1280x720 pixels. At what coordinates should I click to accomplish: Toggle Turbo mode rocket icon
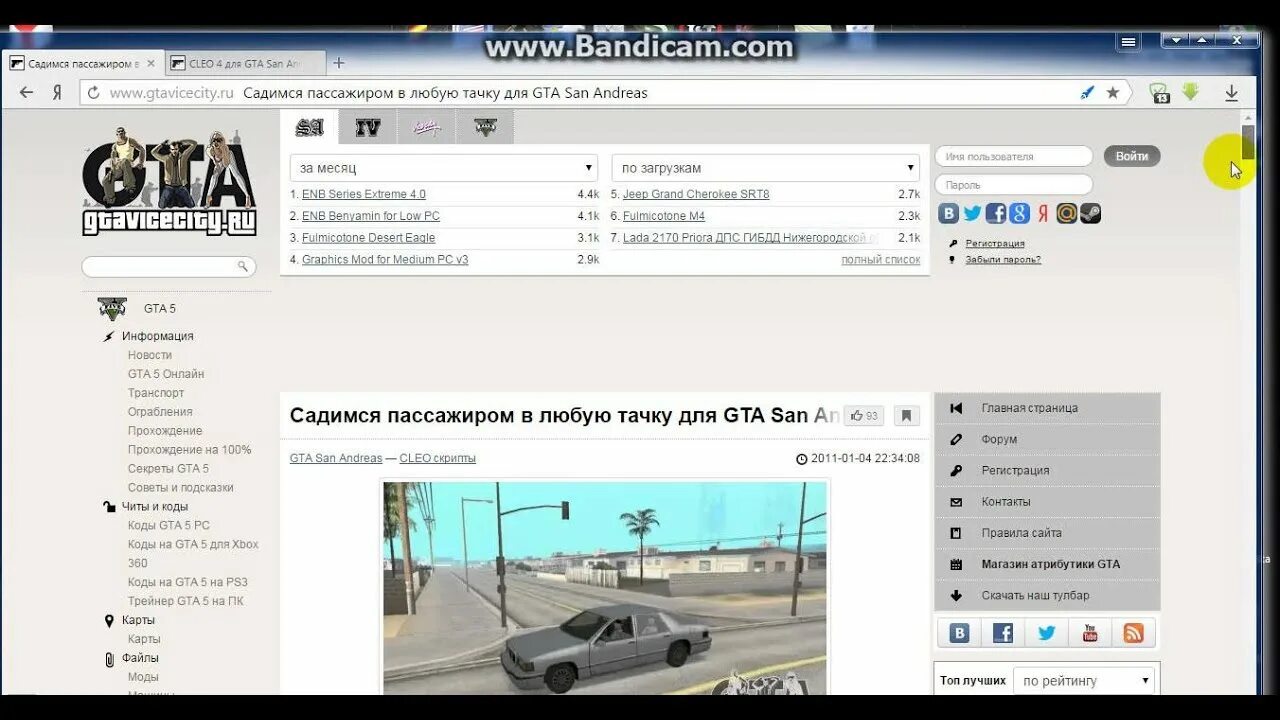coord(1087,93)
